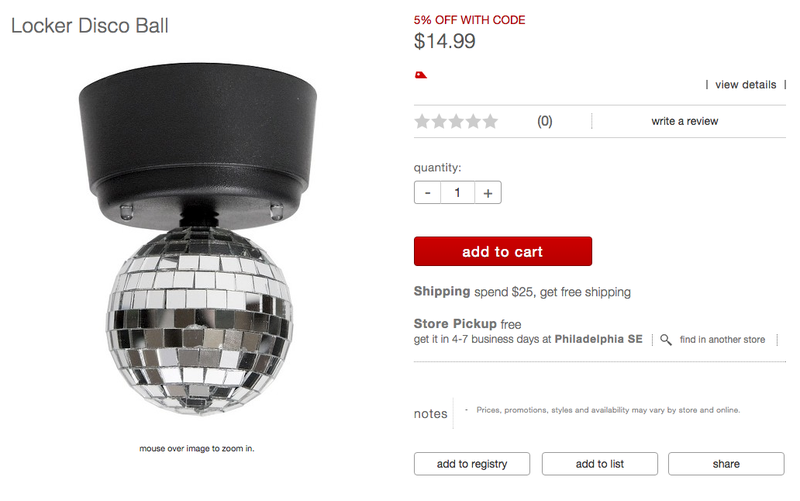The image size is (800, 501).
Task: Open the view details link
Action: [x=745, y=85]
